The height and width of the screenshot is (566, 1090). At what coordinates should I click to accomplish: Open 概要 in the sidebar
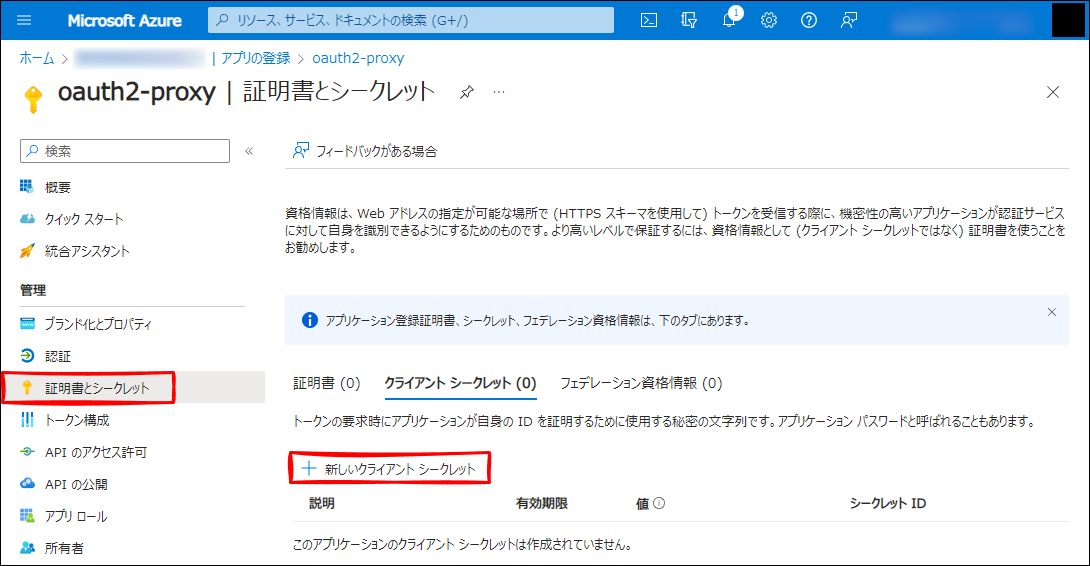(x=58, y=187)
